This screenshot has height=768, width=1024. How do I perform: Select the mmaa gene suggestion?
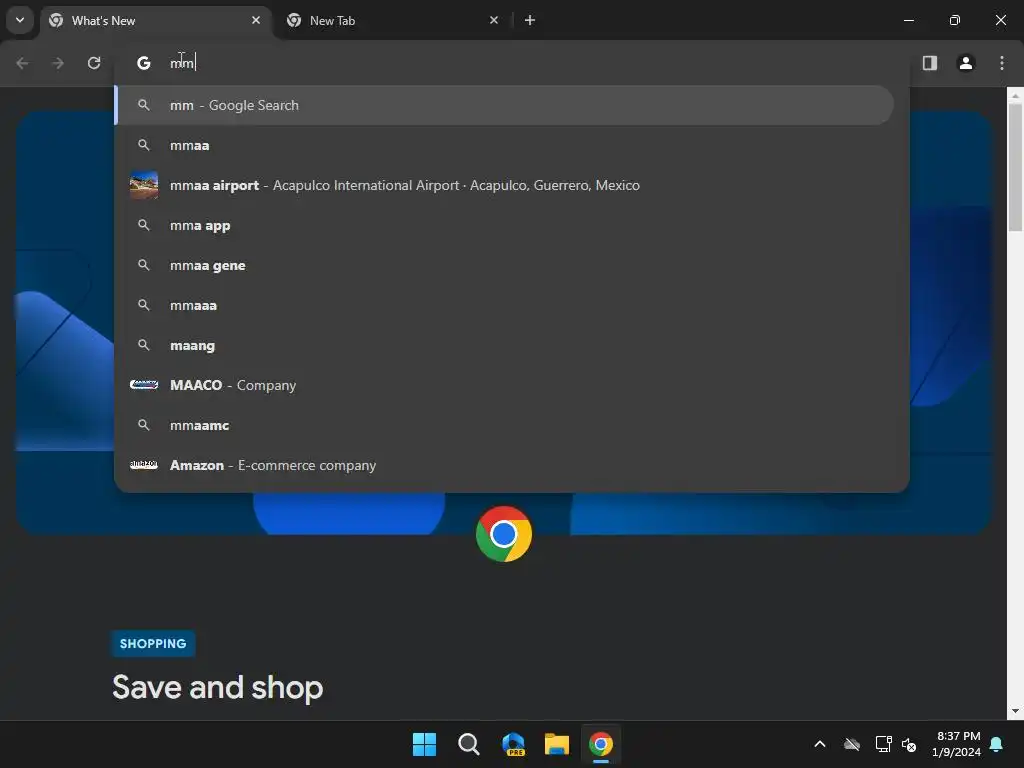504,265
